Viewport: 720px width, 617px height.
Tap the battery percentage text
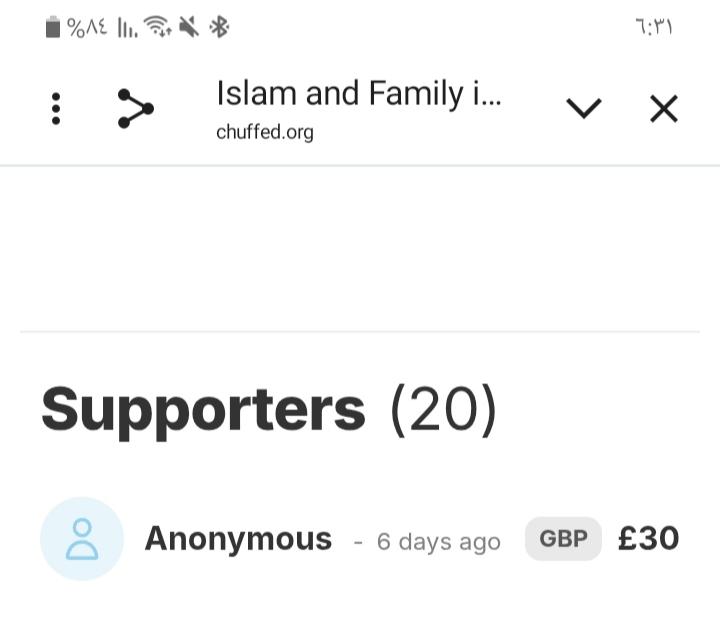(87, 27)
